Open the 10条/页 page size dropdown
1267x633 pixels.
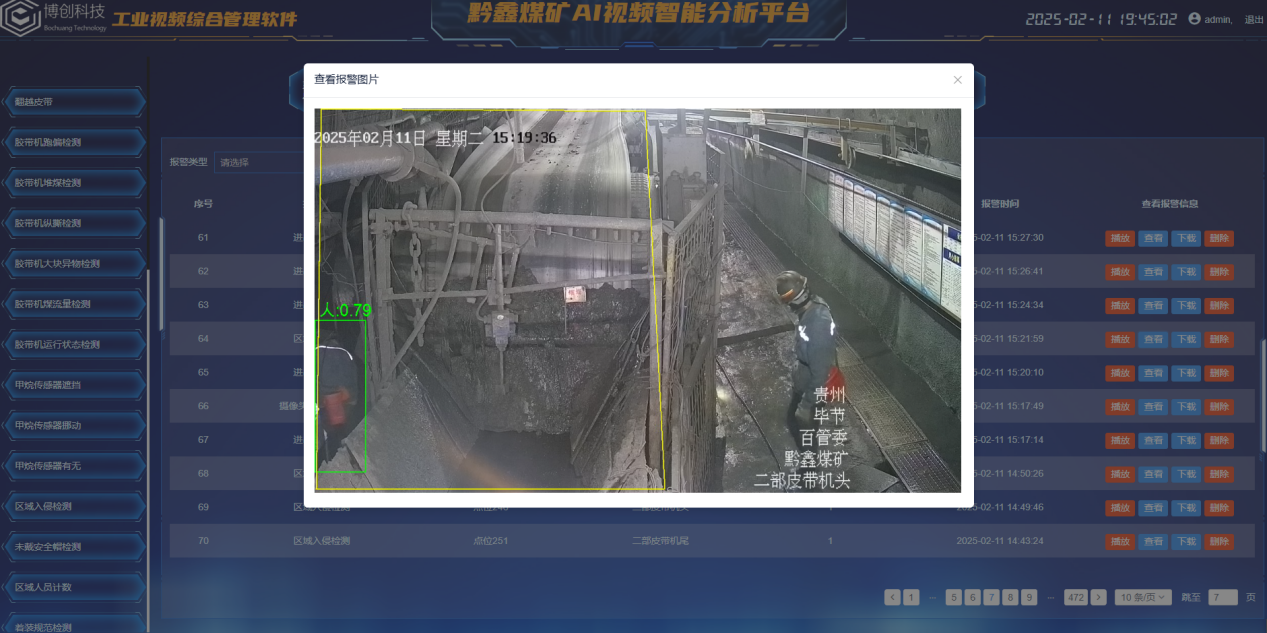click(x=1143, y=597)
